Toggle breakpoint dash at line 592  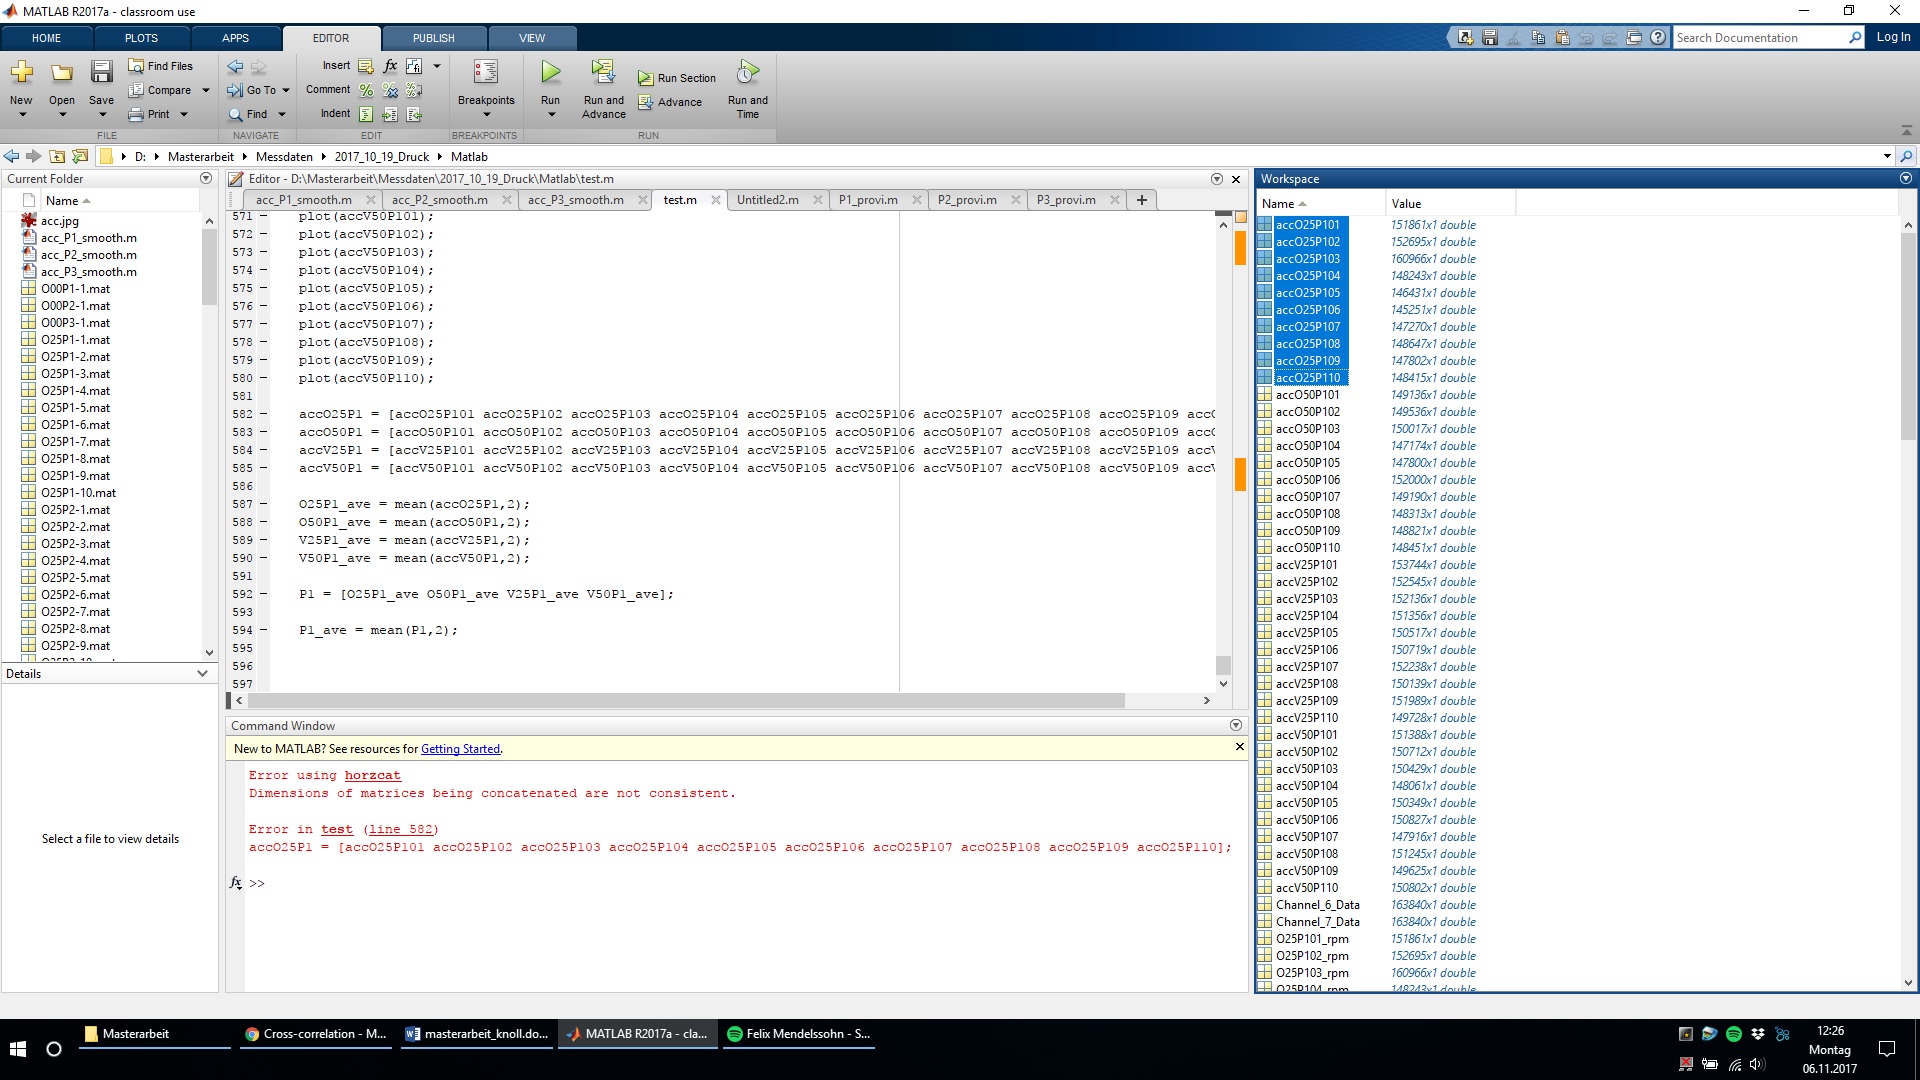264,594
